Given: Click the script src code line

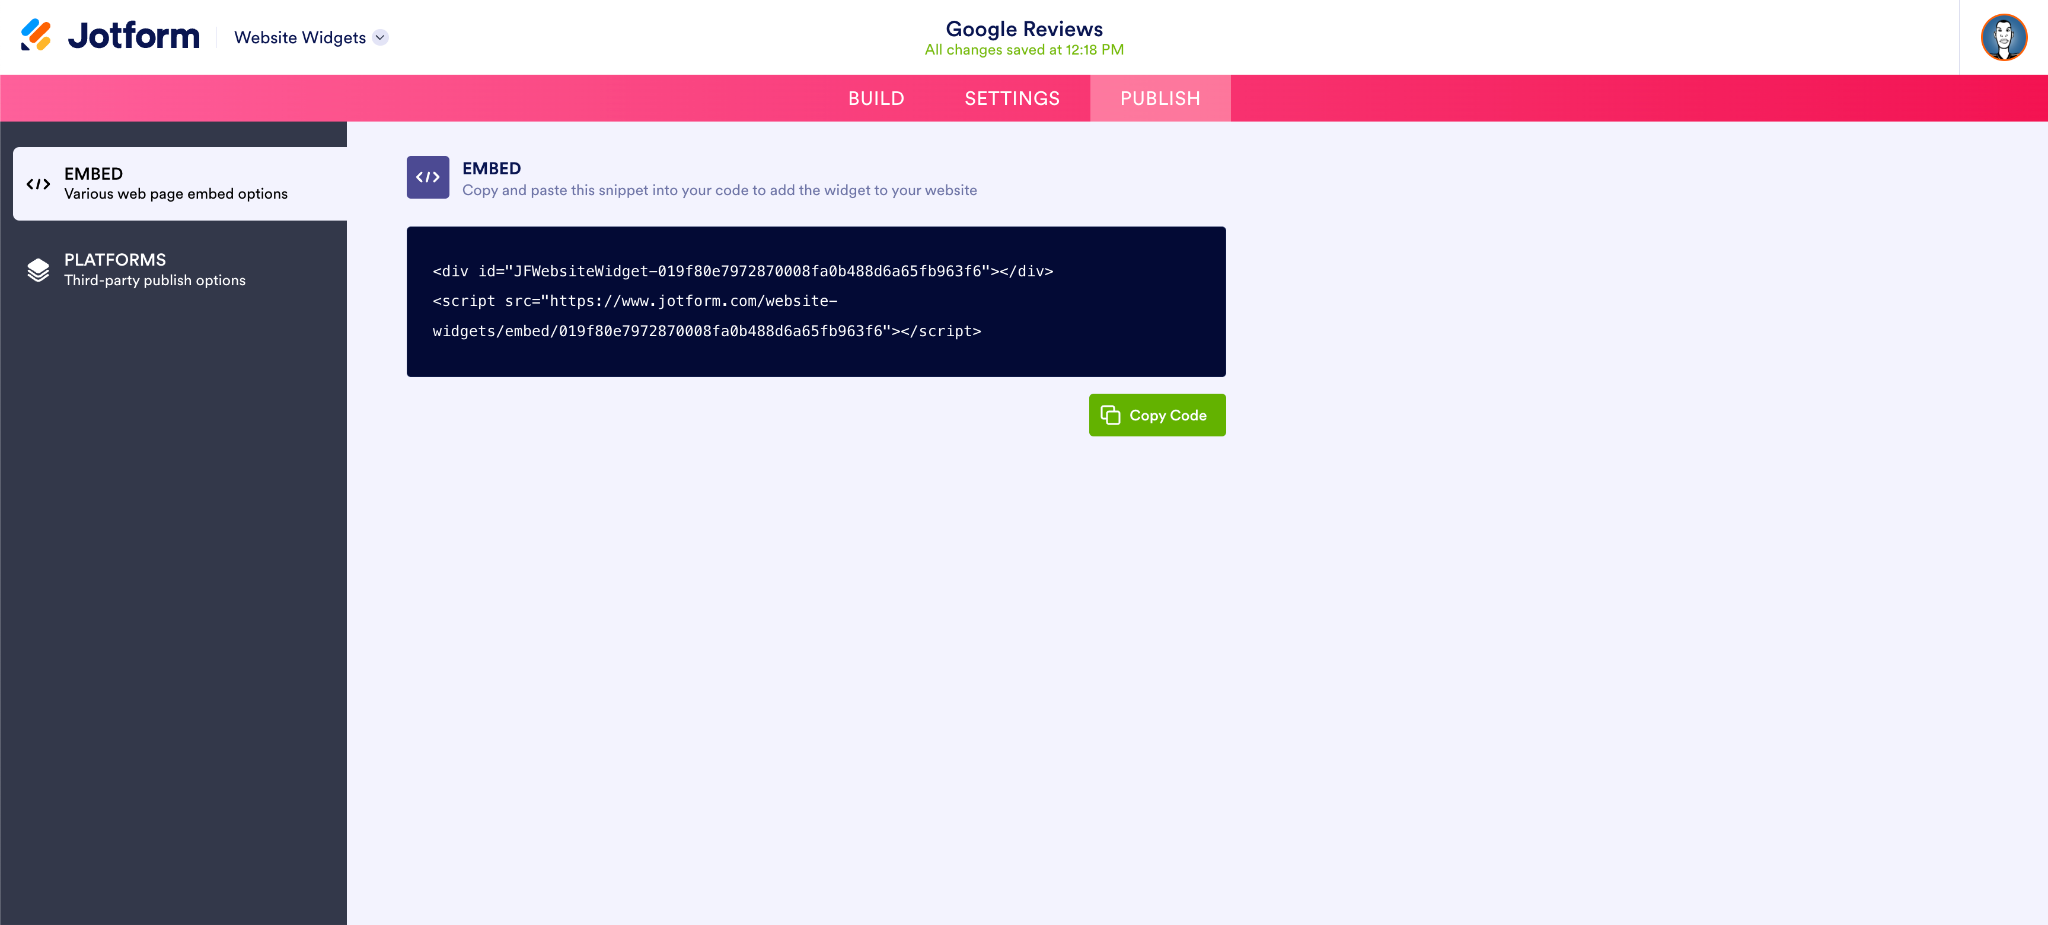Looking at the screenshot, I should (707, 316).
